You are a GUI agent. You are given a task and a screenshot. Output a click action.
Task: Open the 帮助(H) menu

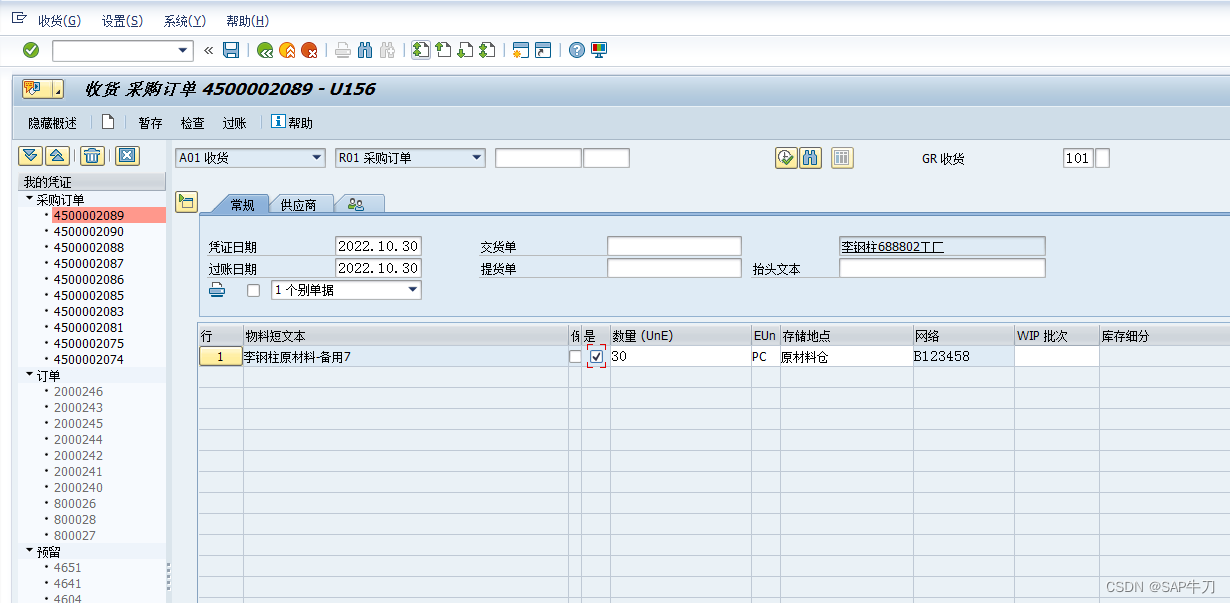(x=247, y=21)
